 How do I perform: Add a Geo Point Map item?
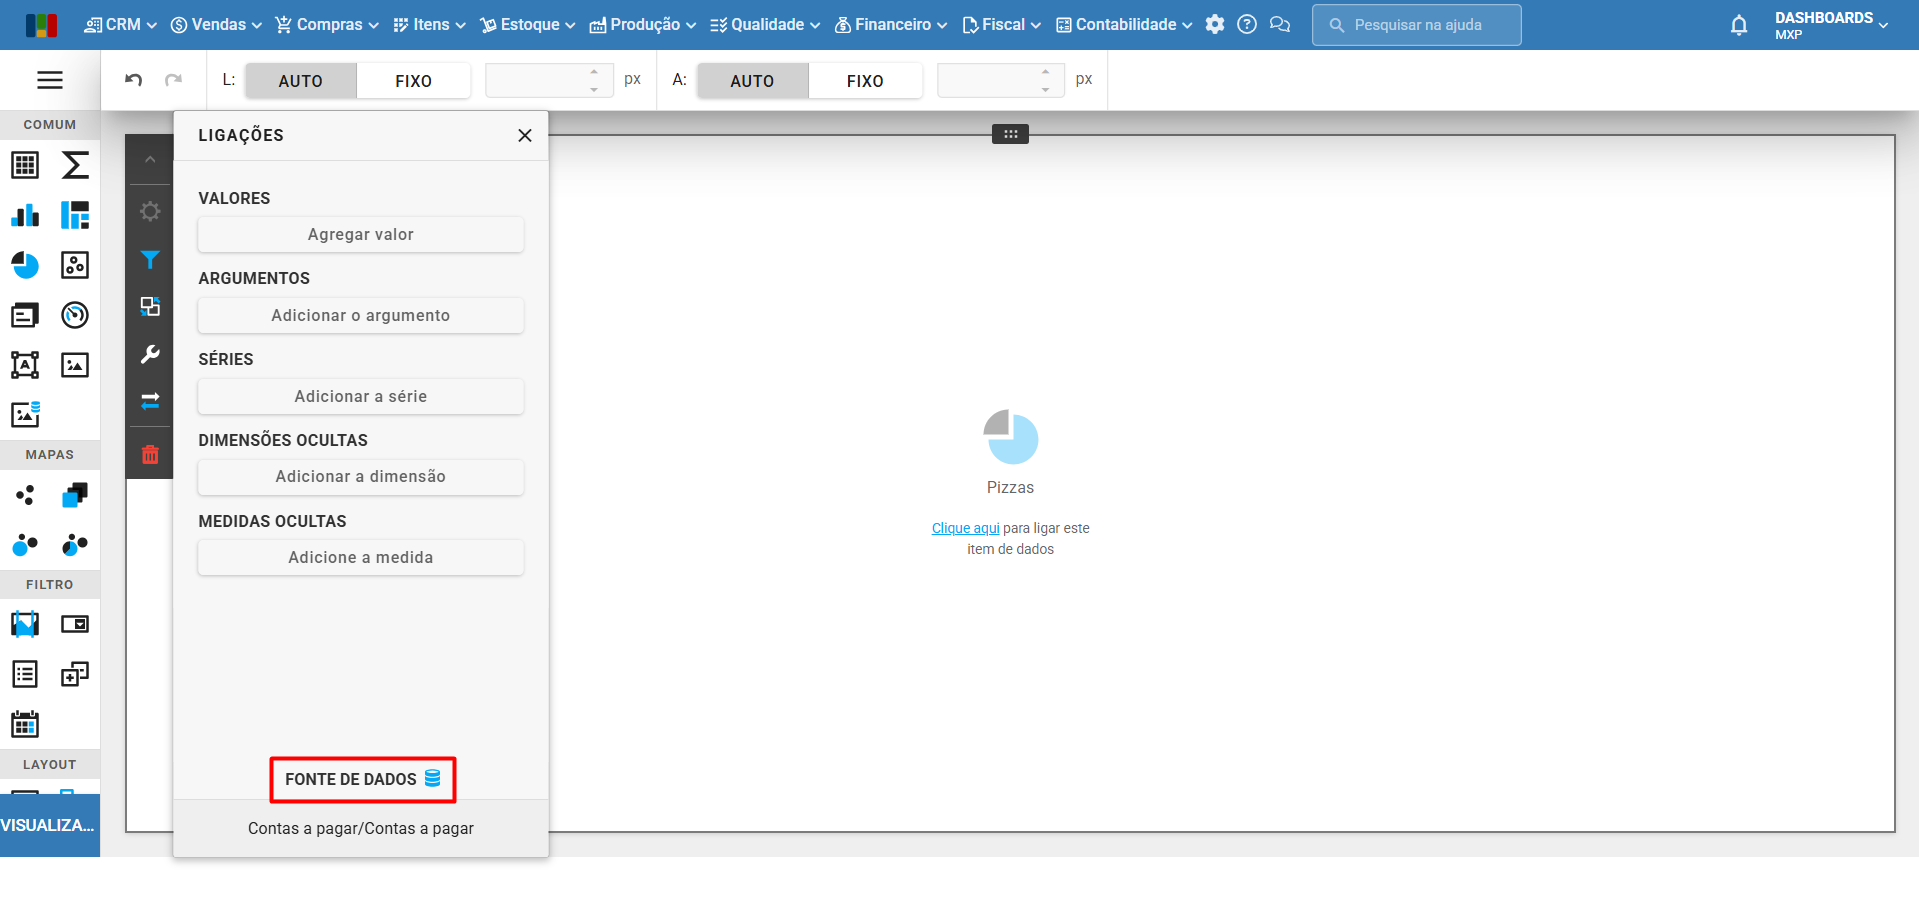pos(25,495)
